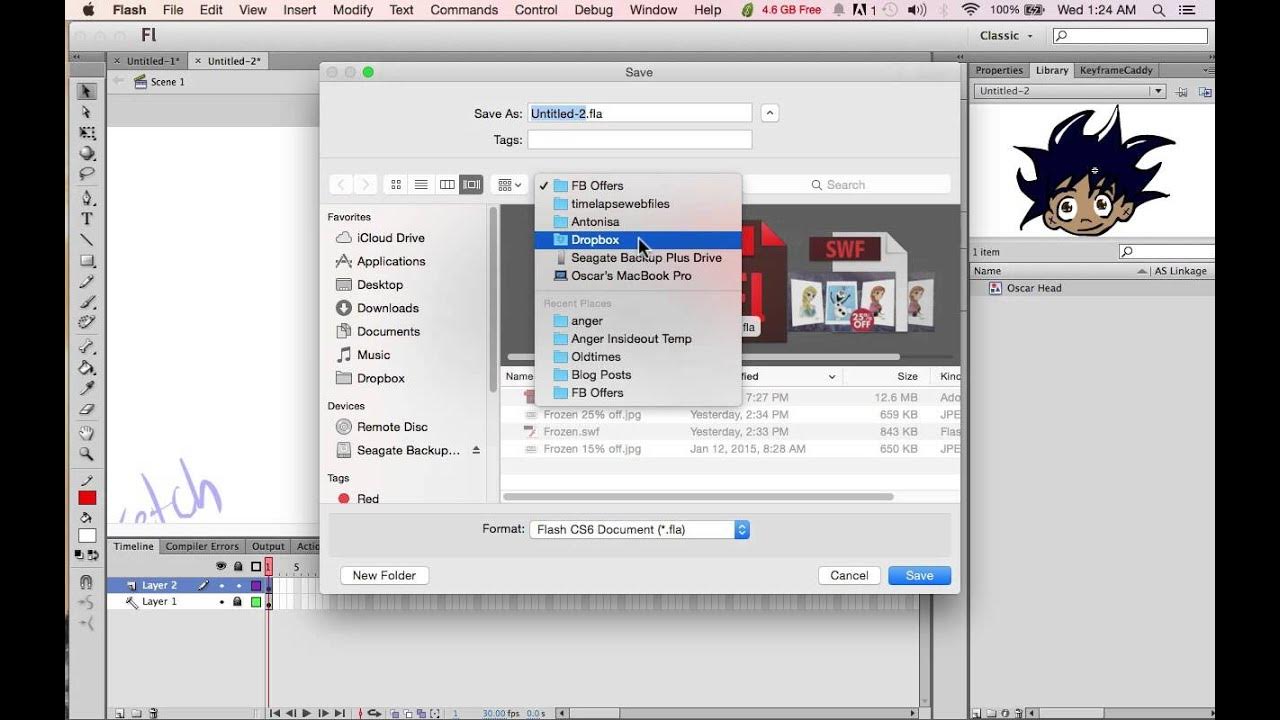Select the Zoom magnifier tool
1280x720 pixels.
point(87,455)
